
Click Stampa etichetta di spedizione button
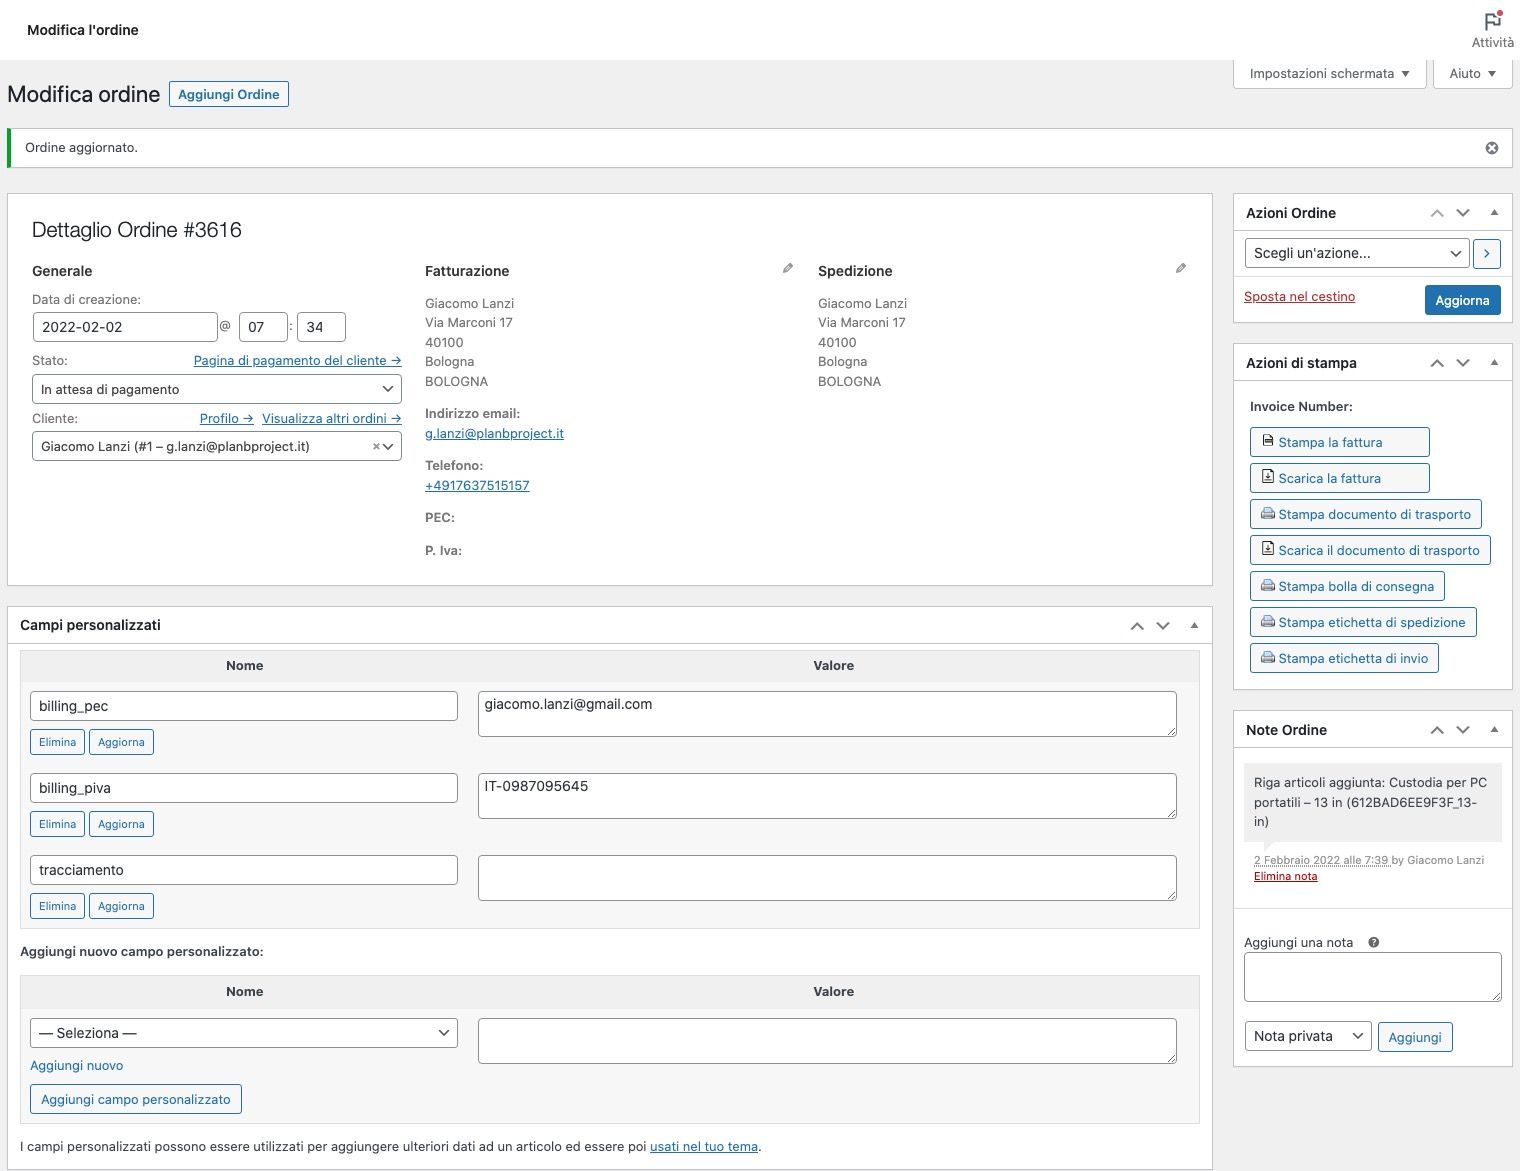[x=1363, y=622]
